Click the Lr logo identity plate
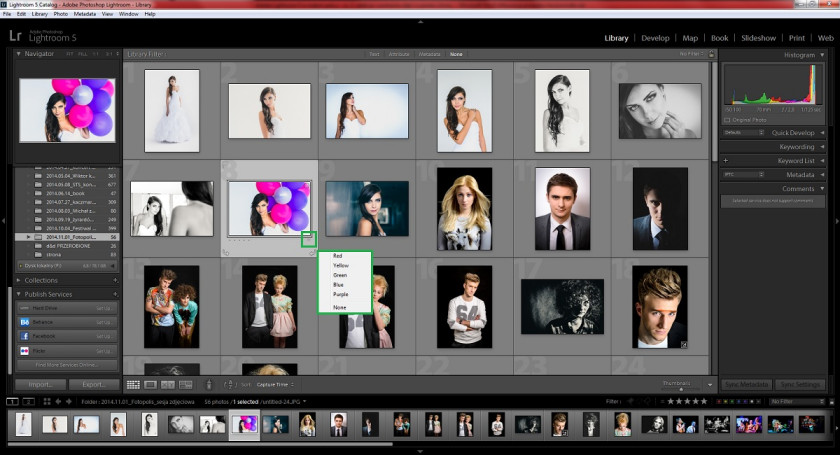The width and height of the screenshot is (840, 455). pyautogui.click(x=16, y=36)
